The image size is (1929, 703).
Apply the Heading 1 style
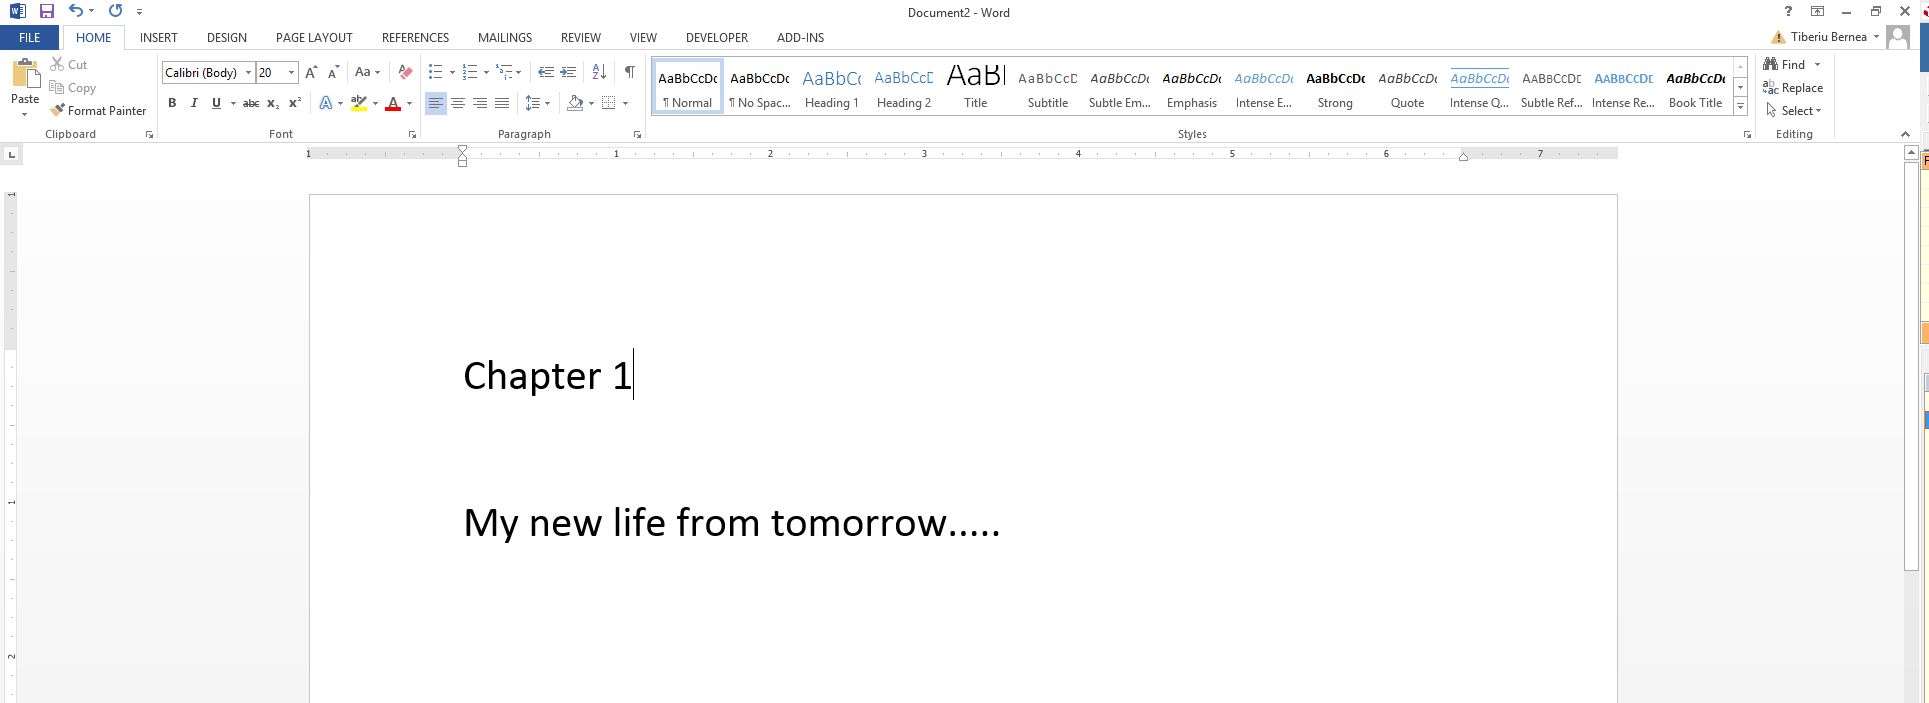(831, 87)
